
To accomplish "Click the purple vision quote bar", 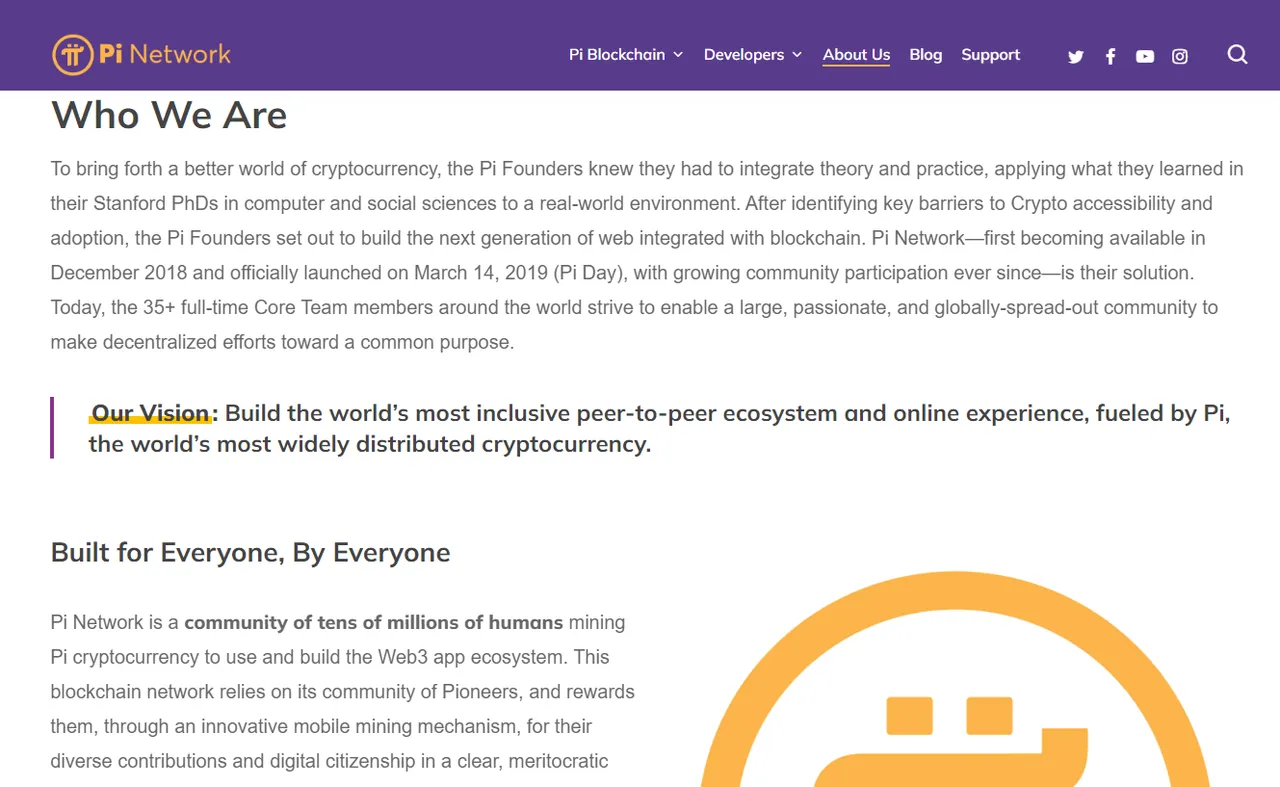I will 52,428.
